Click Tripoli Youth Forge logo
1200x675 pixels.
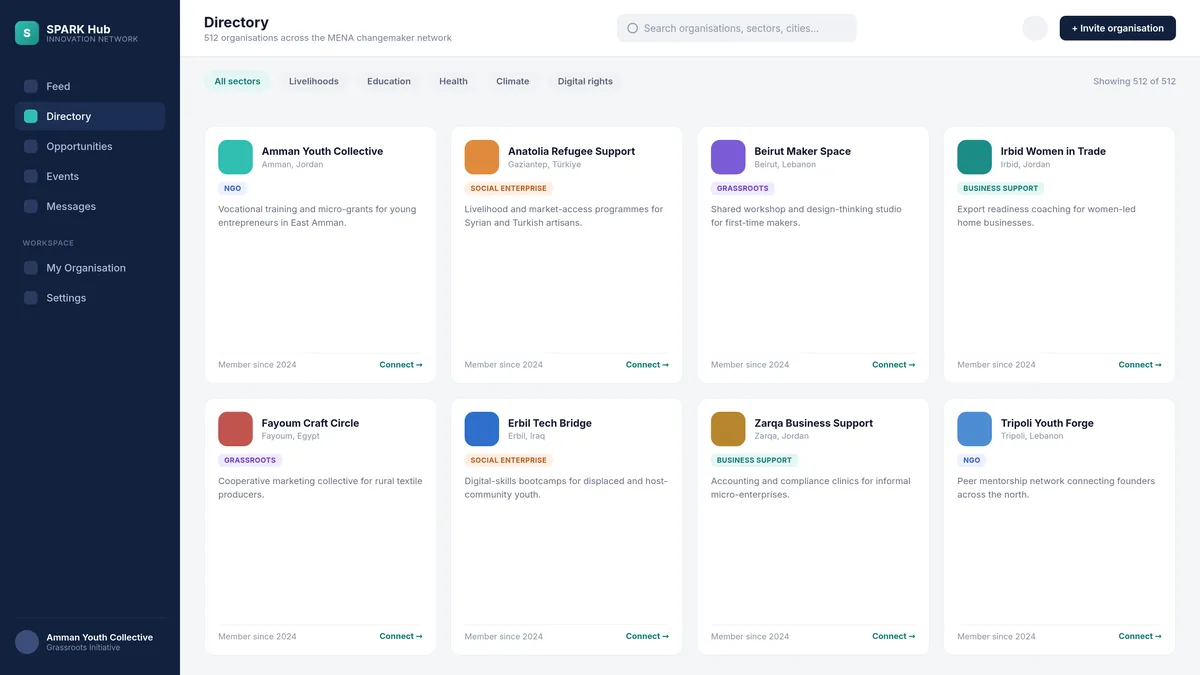click(x=975, y=429)
